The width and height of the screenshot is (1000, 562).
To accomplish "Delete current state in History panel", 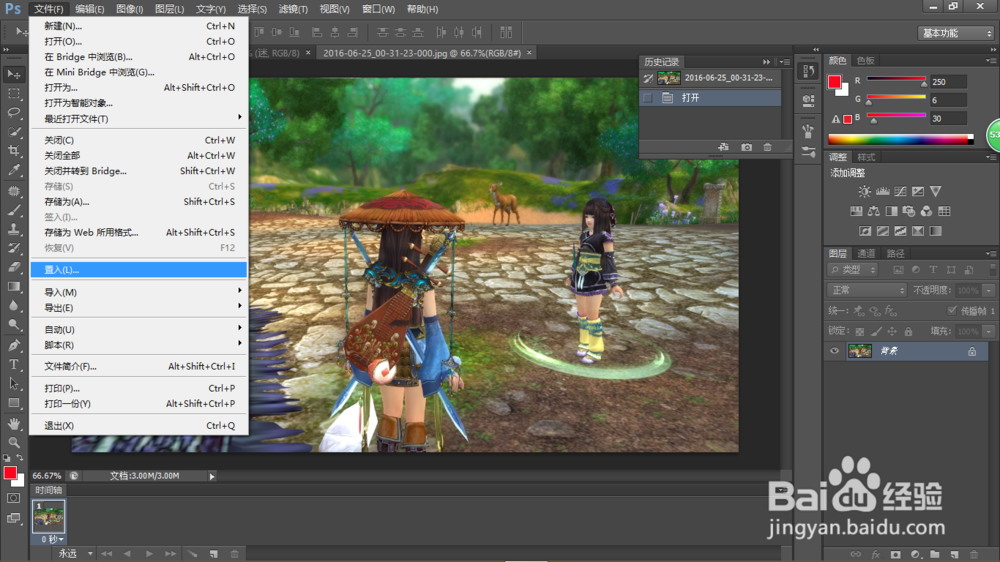I will point(767,147).
